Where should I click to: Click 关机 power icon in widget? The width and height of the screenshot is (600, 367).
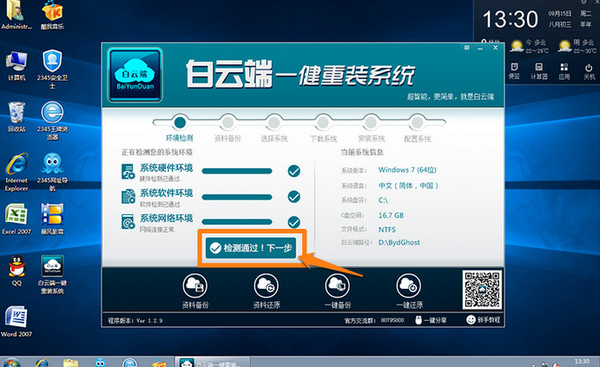coord(589,71)
